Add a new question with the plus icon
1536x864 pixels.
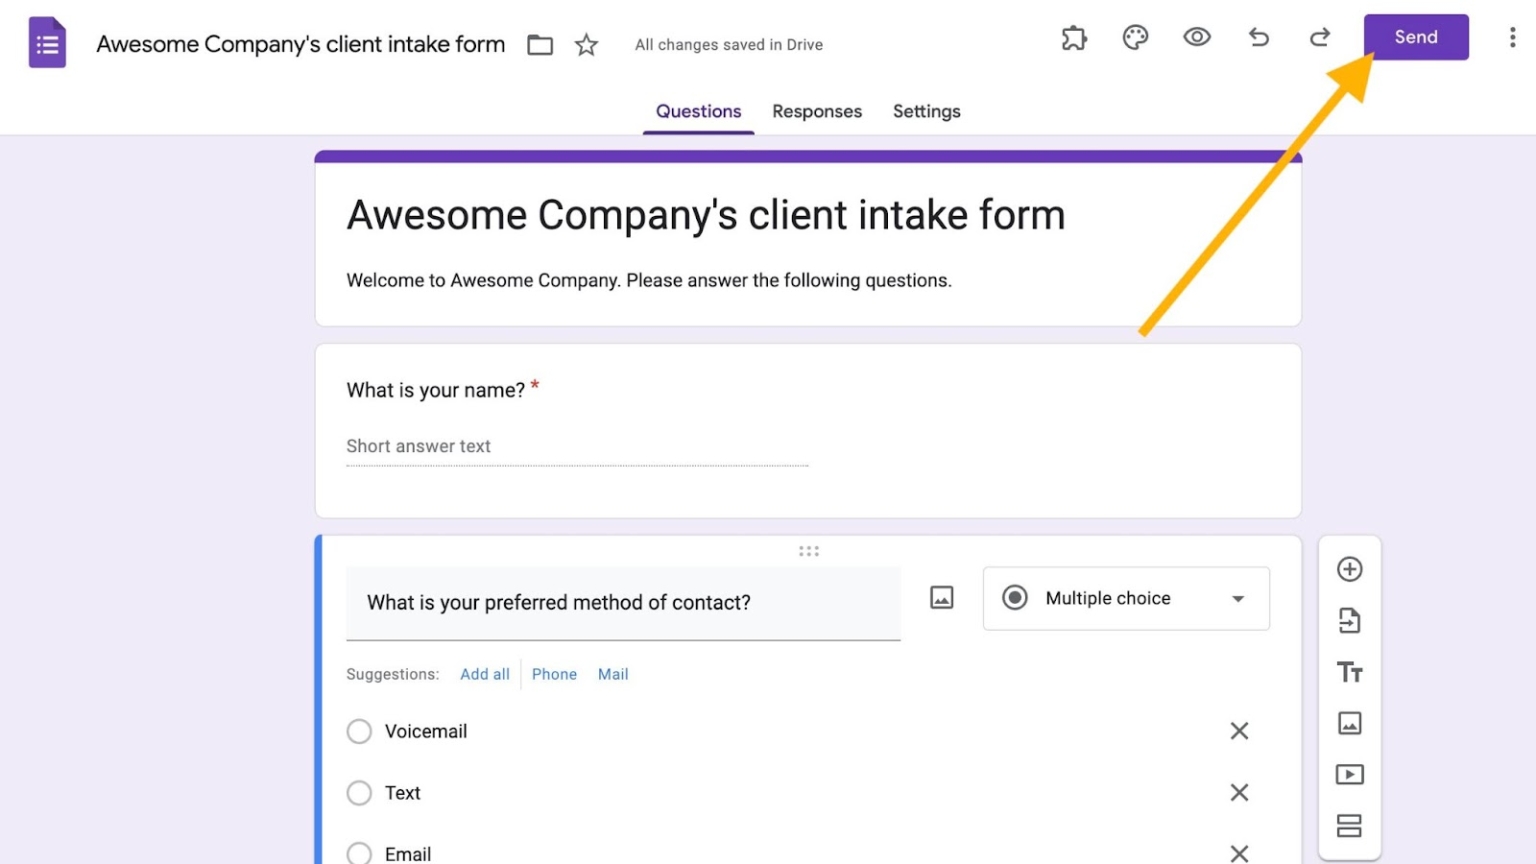click(1350, 568)
